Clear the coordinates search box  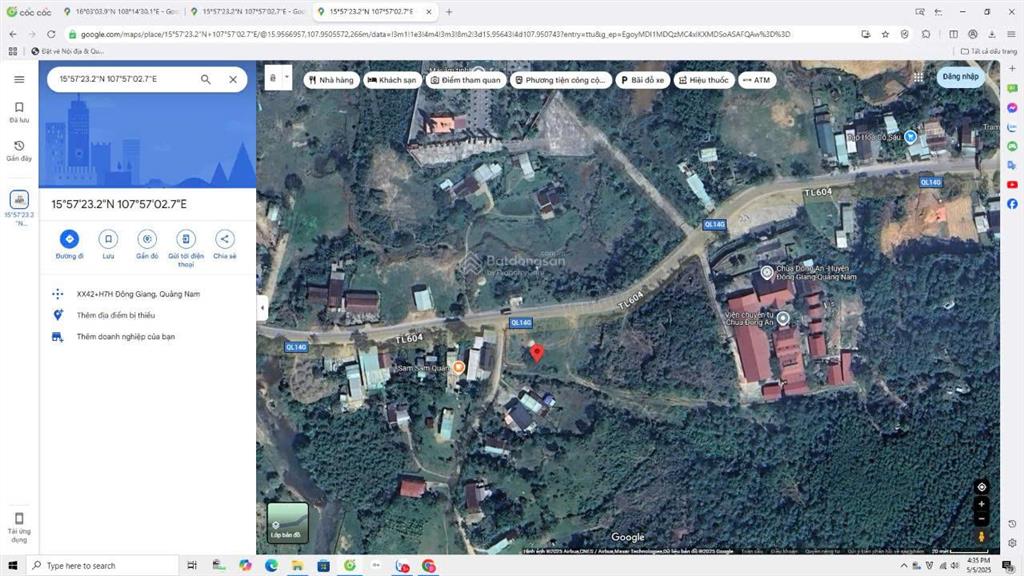click(233, 79)
